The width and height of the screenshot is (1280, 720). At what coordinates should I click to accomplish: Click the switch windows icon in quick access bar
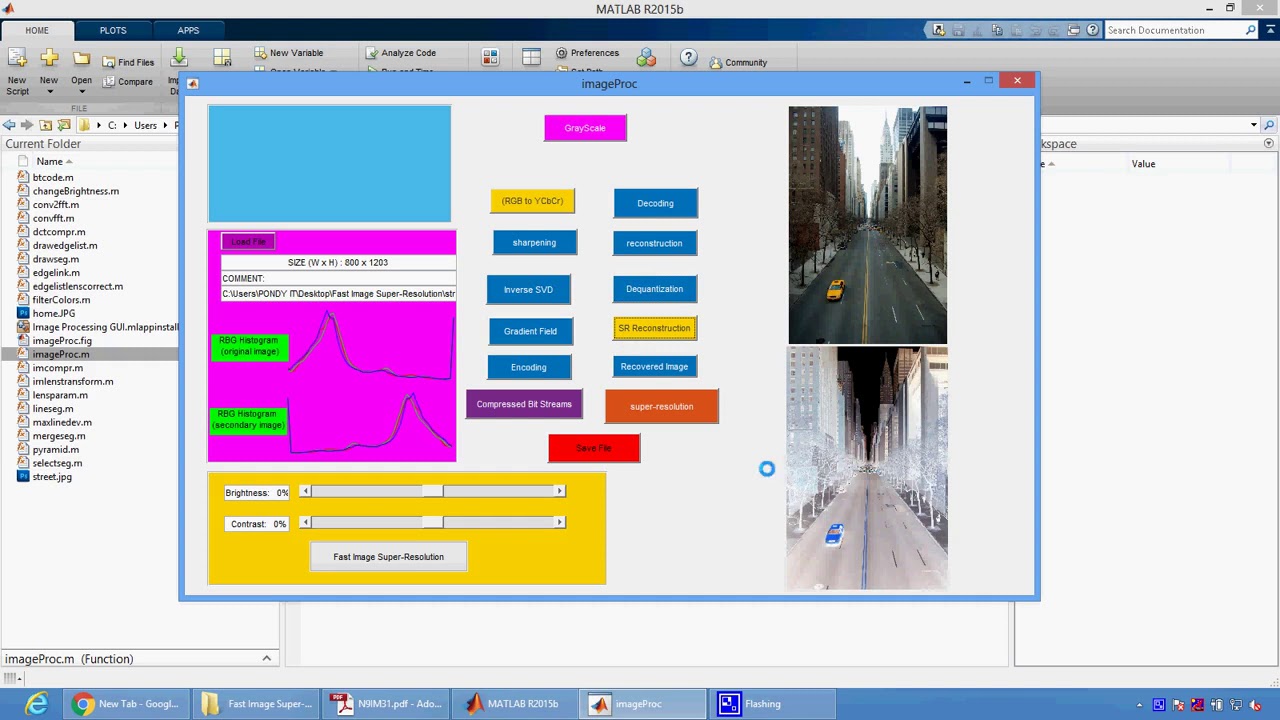click(x=1074, y=30)
